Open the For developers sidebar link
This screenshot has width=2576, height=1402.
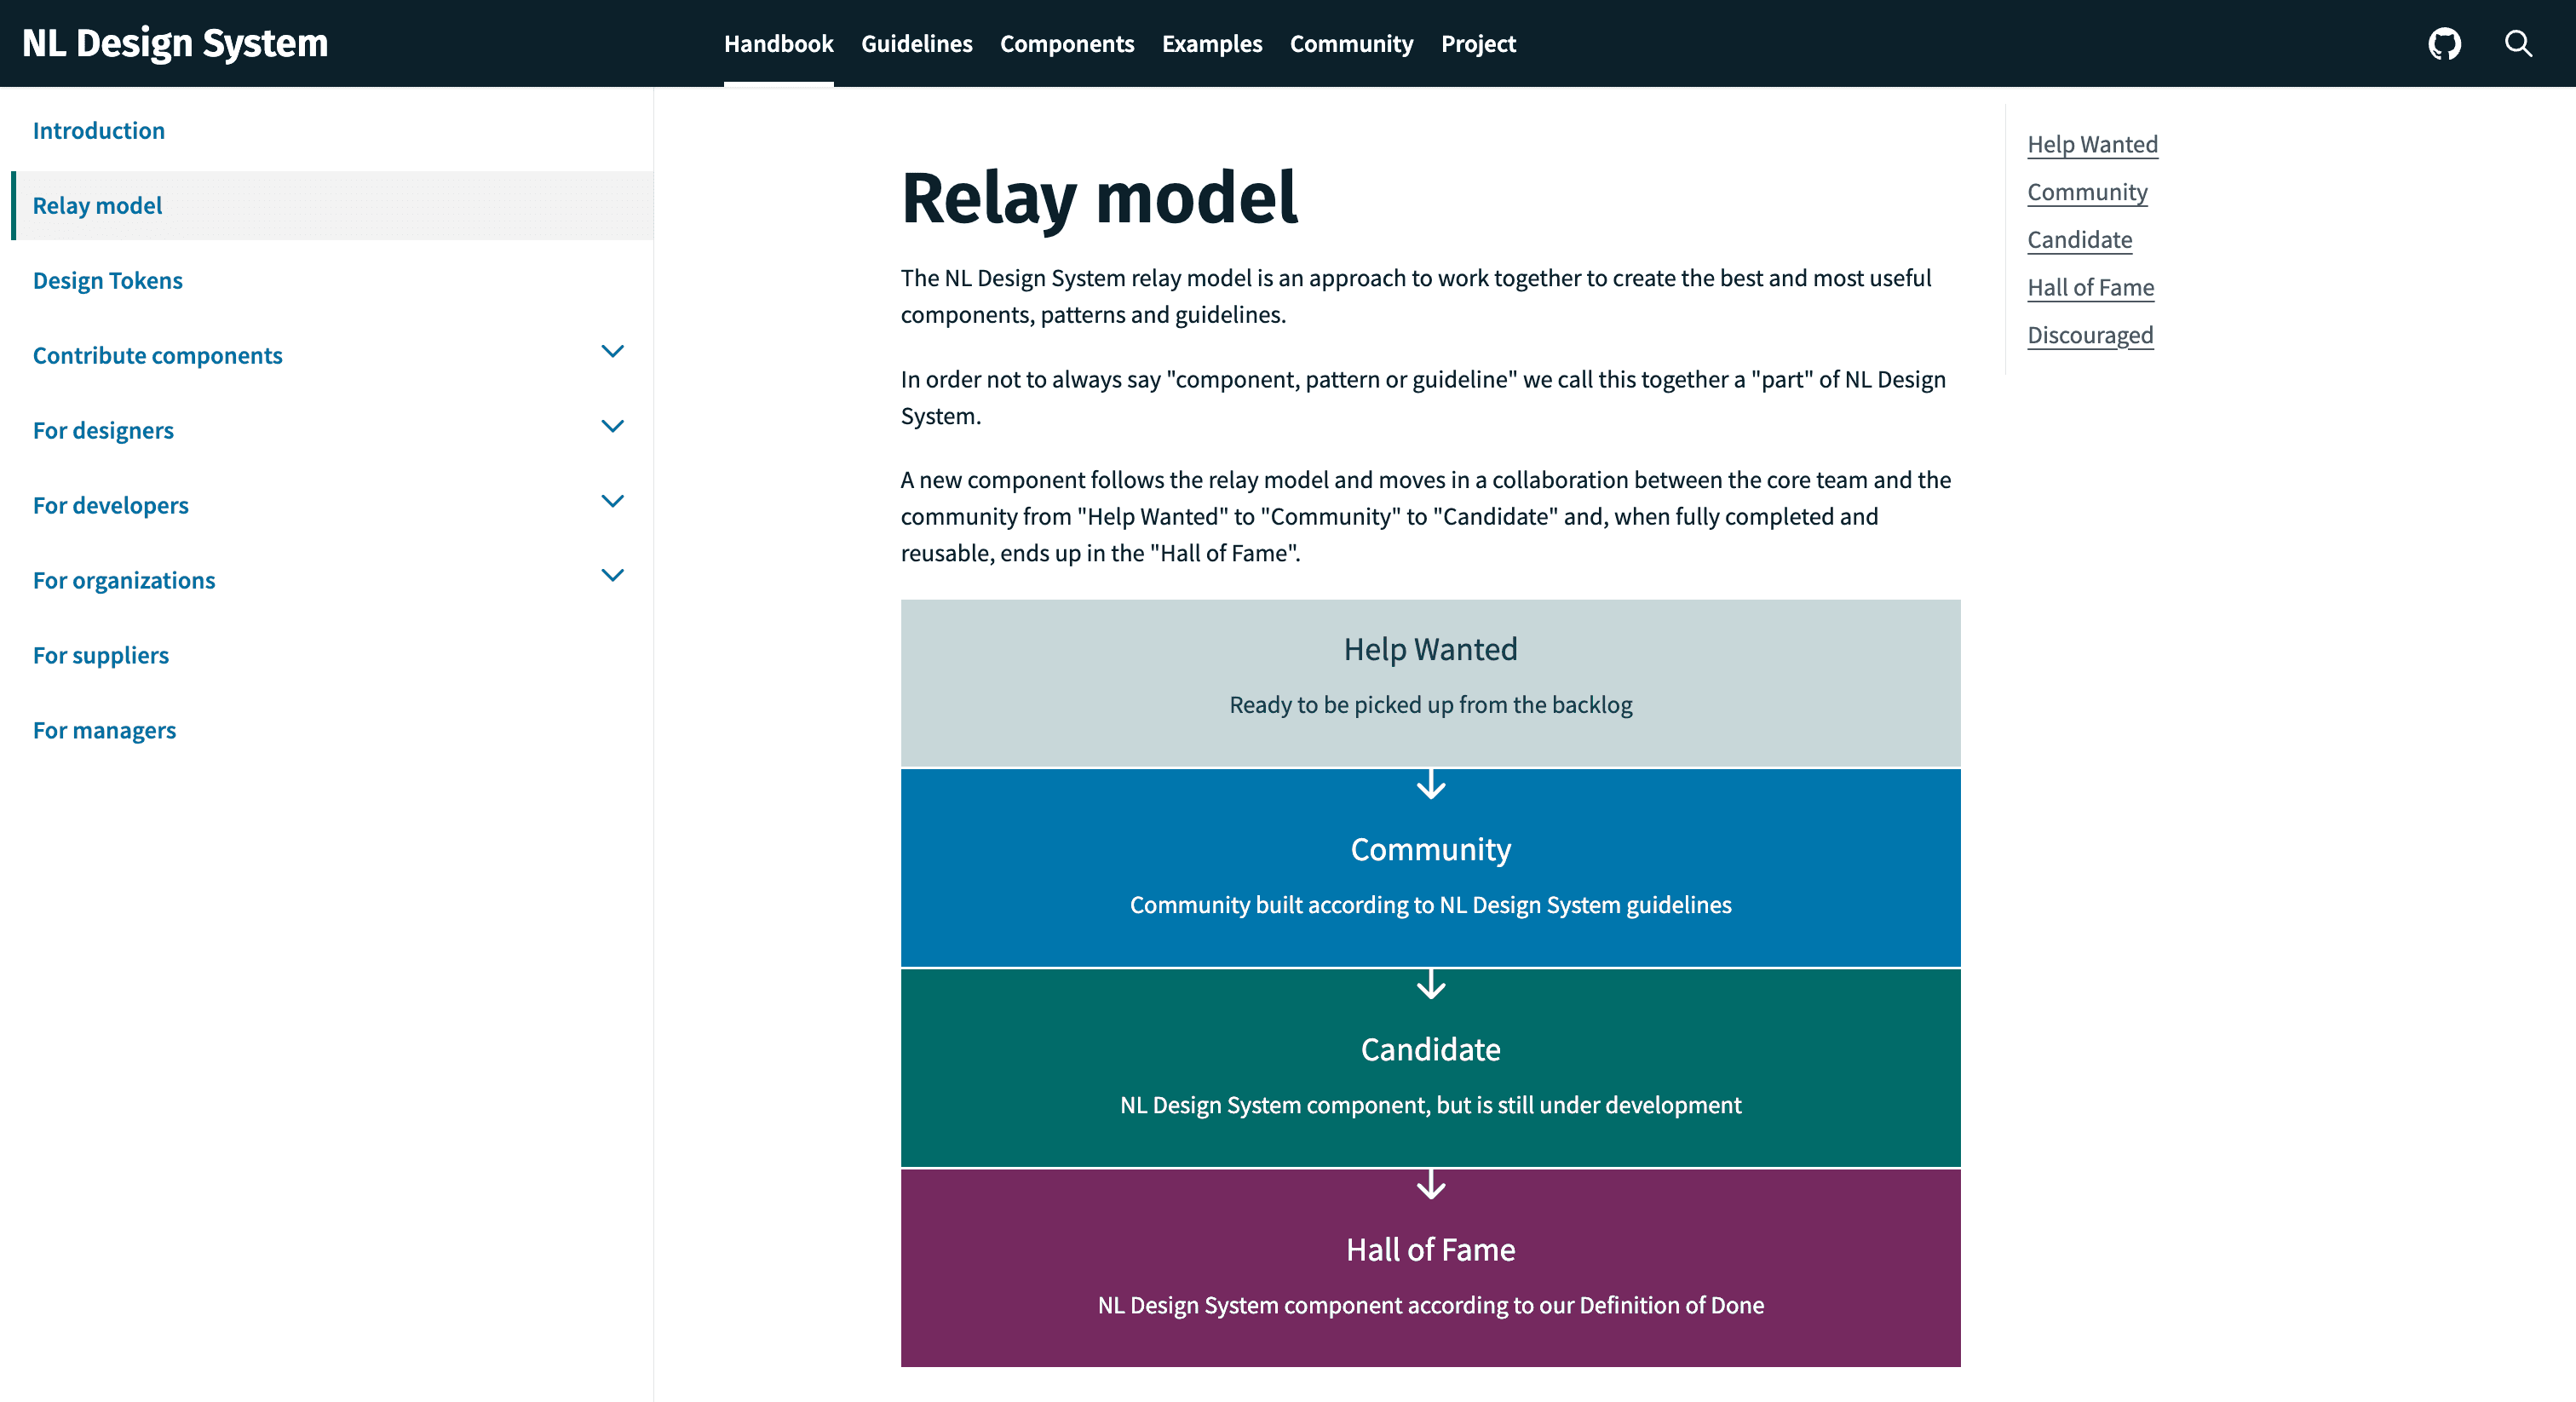coord(111,506)
